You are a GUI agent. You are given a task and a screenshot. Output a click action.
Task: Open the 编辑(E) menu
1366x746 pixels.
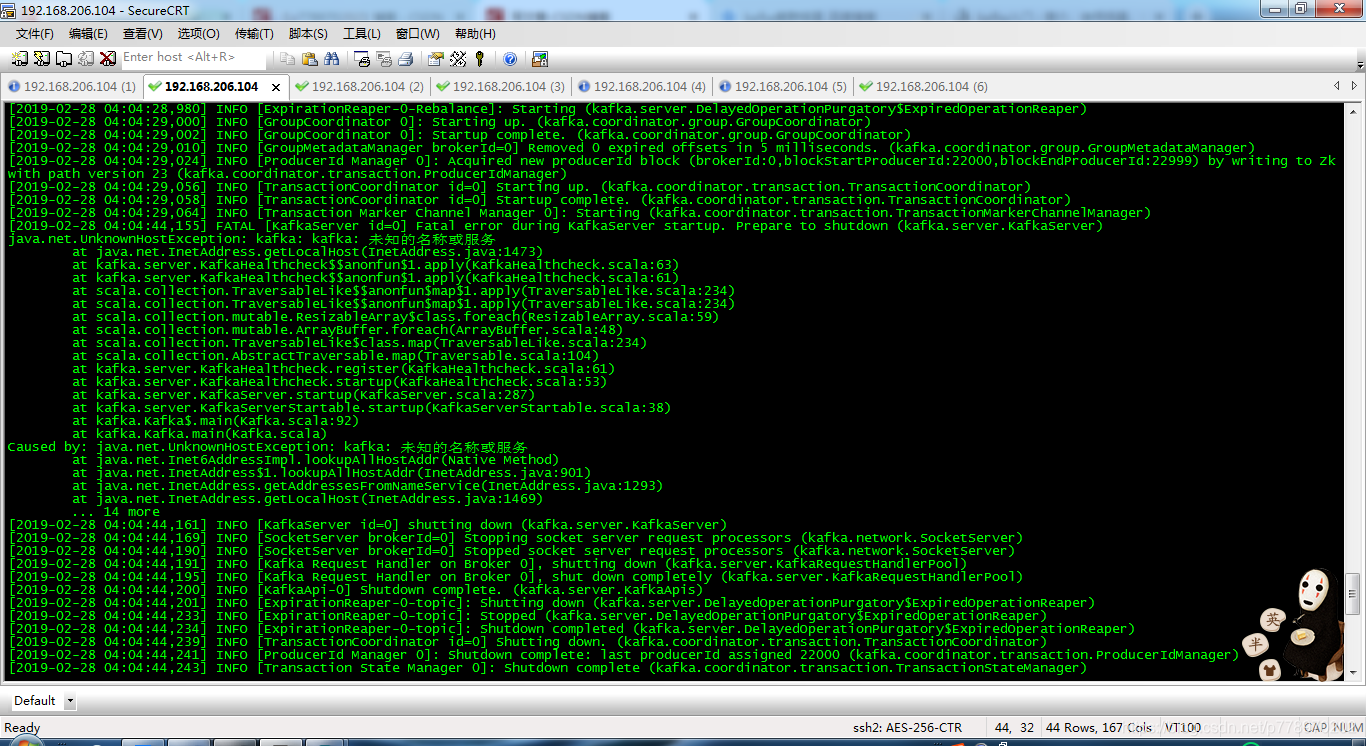tap(88, 34)
